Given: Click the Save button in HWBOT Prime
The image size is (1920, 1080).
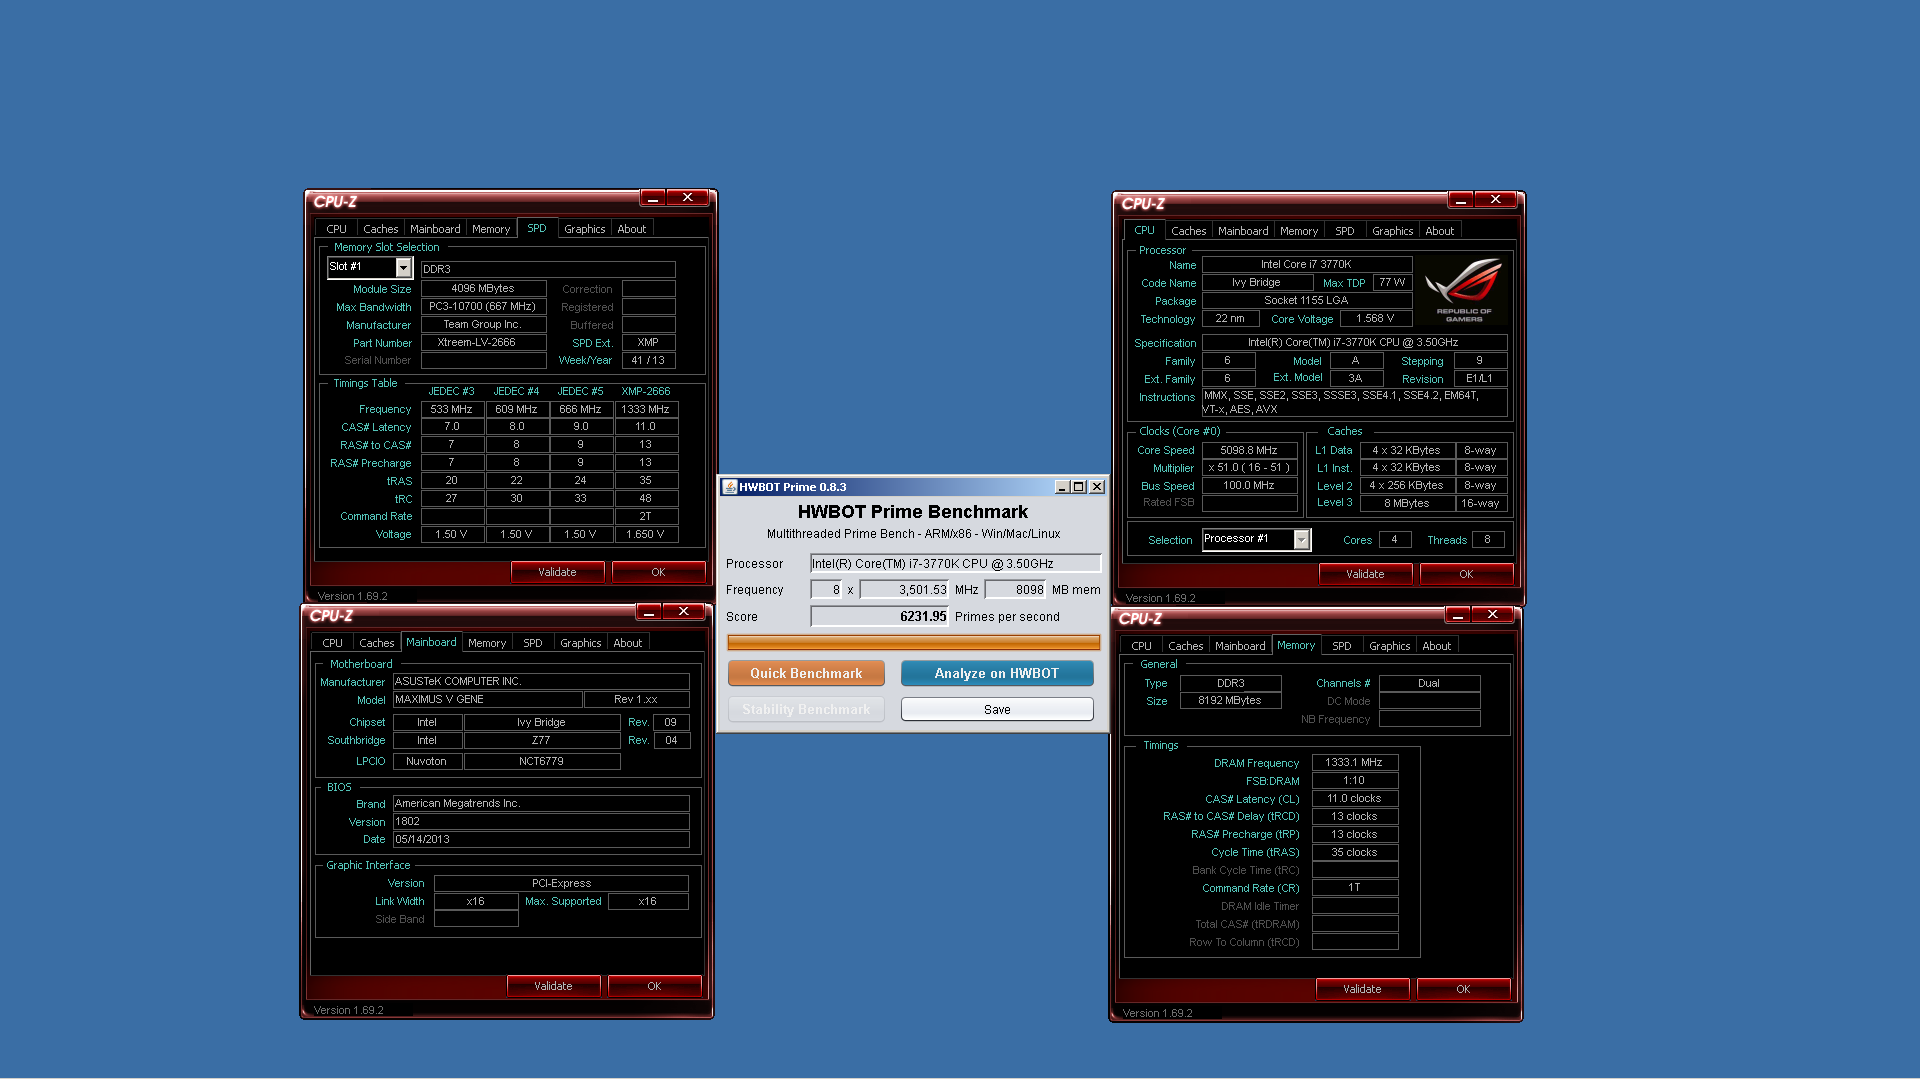Looking at the screenshot, I should pos(997,709).
